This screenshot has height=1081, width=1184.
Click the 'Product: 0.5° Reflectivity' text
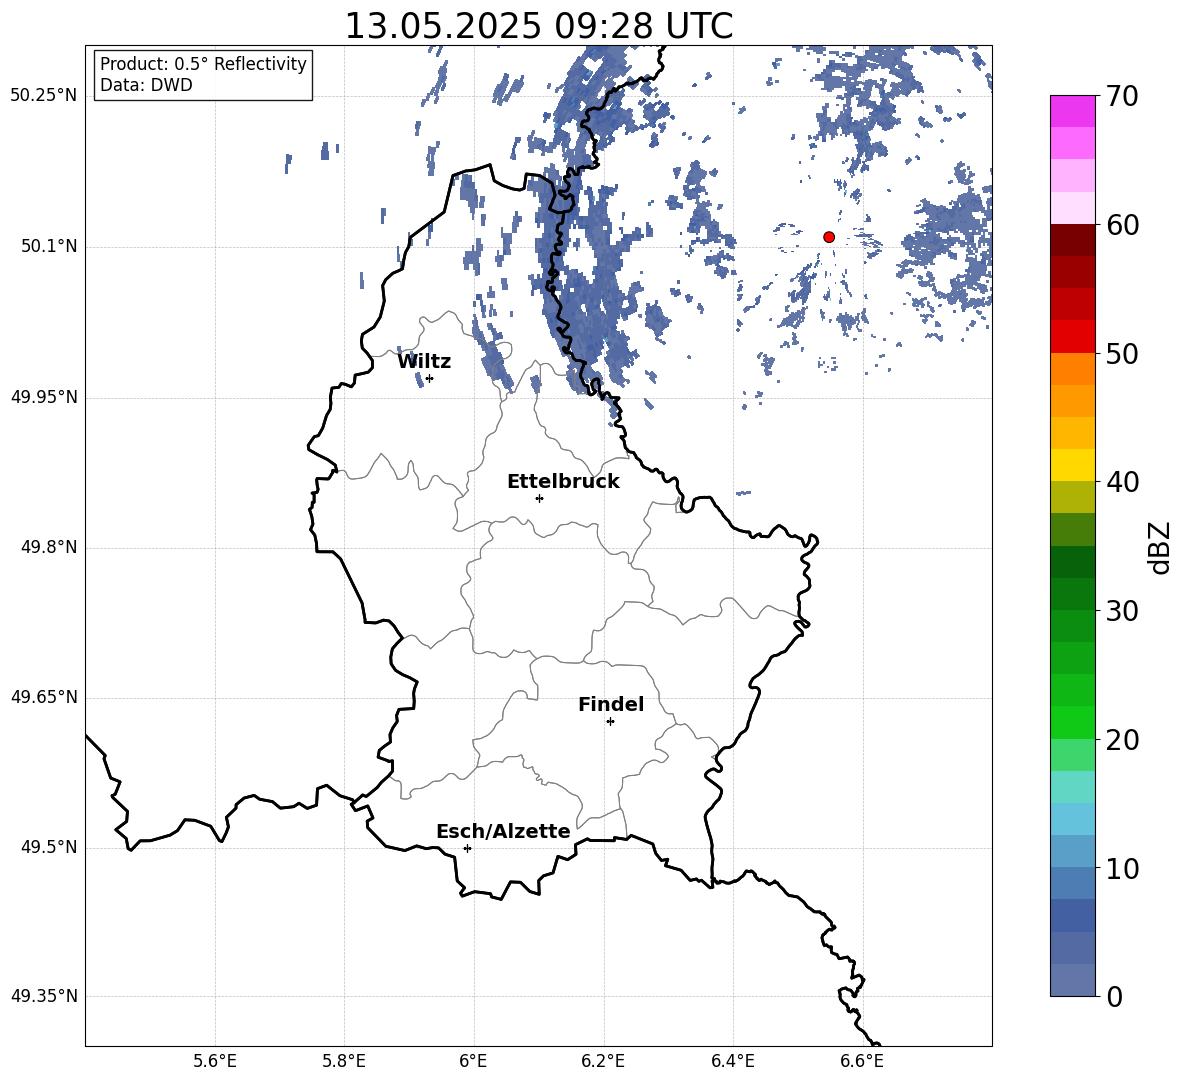click(203, 64)
